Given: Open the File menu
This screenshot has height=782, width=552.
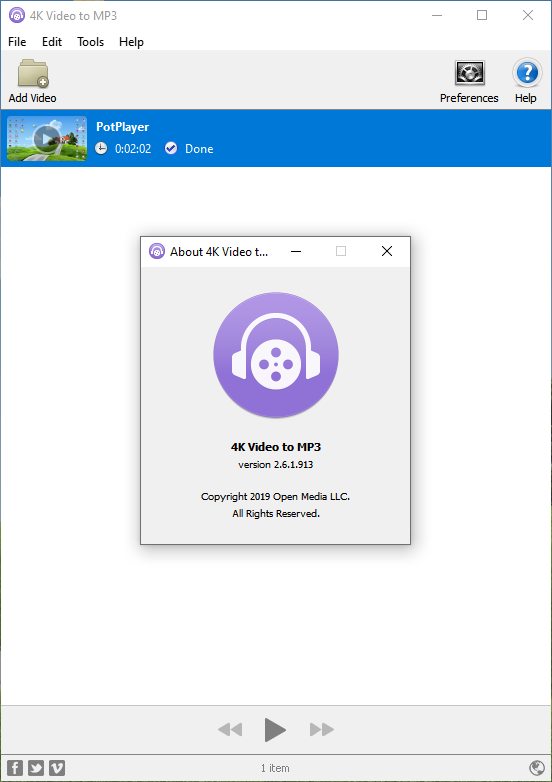Looking at the screenshot, I should click(17, 42).
